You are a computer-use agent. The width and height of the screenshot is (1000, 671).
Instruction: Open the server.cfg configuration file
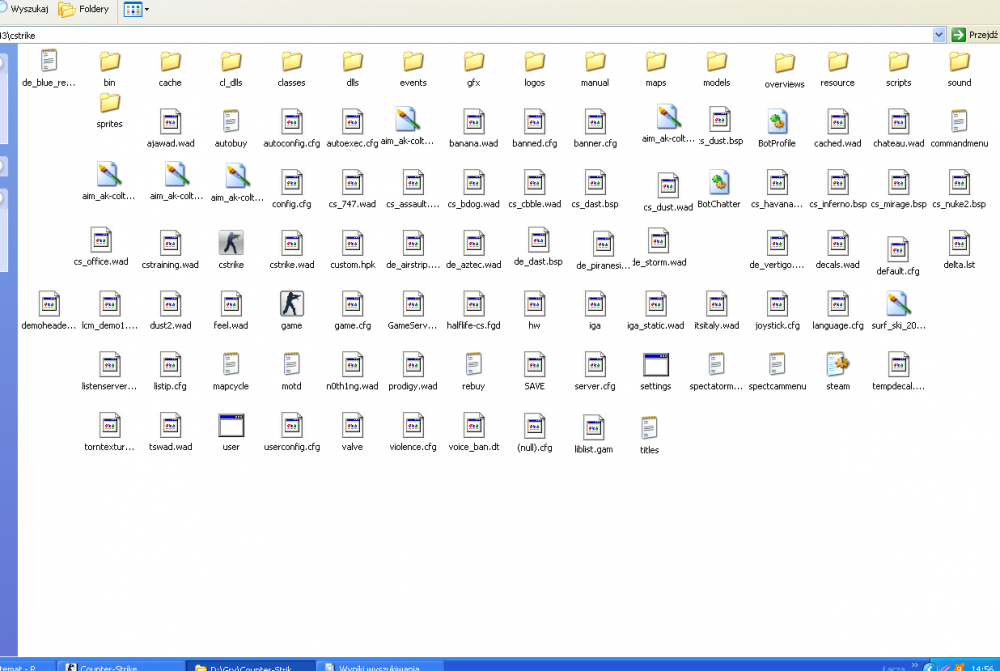tap(595, 365)
